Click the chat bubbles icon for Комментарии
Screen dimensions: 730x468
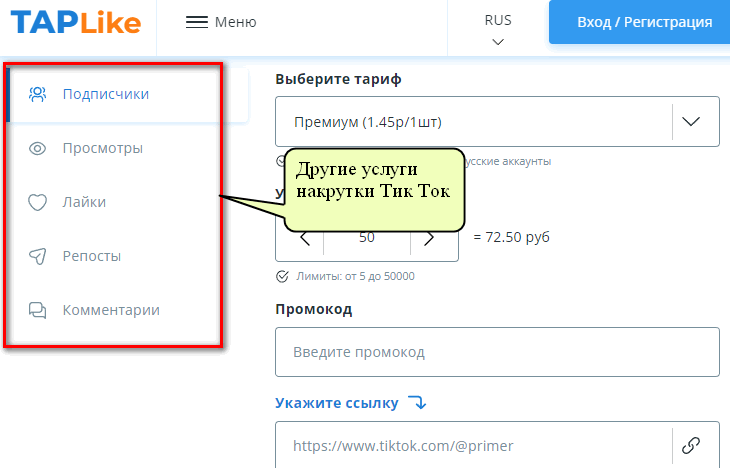pyautogui.click(x=37, y=310)
